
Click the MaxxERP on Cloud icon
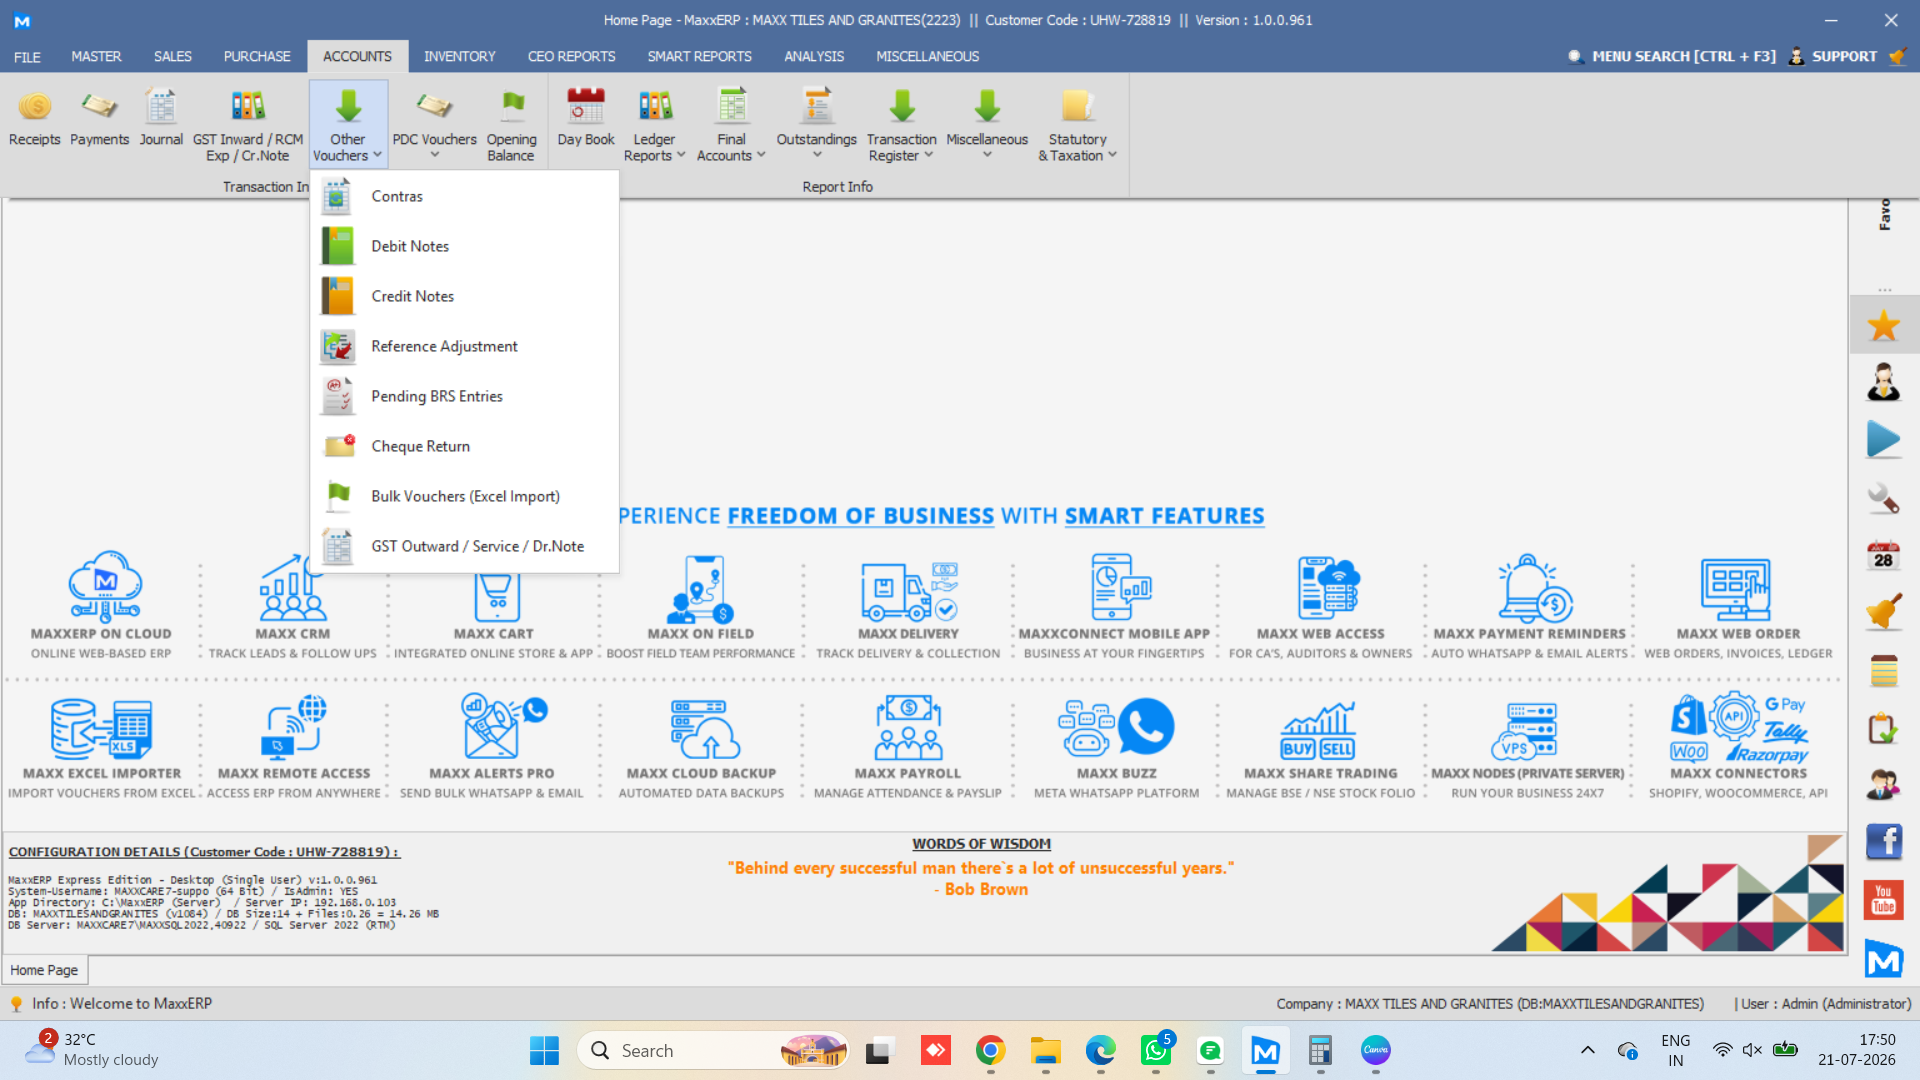coord(104,586)
